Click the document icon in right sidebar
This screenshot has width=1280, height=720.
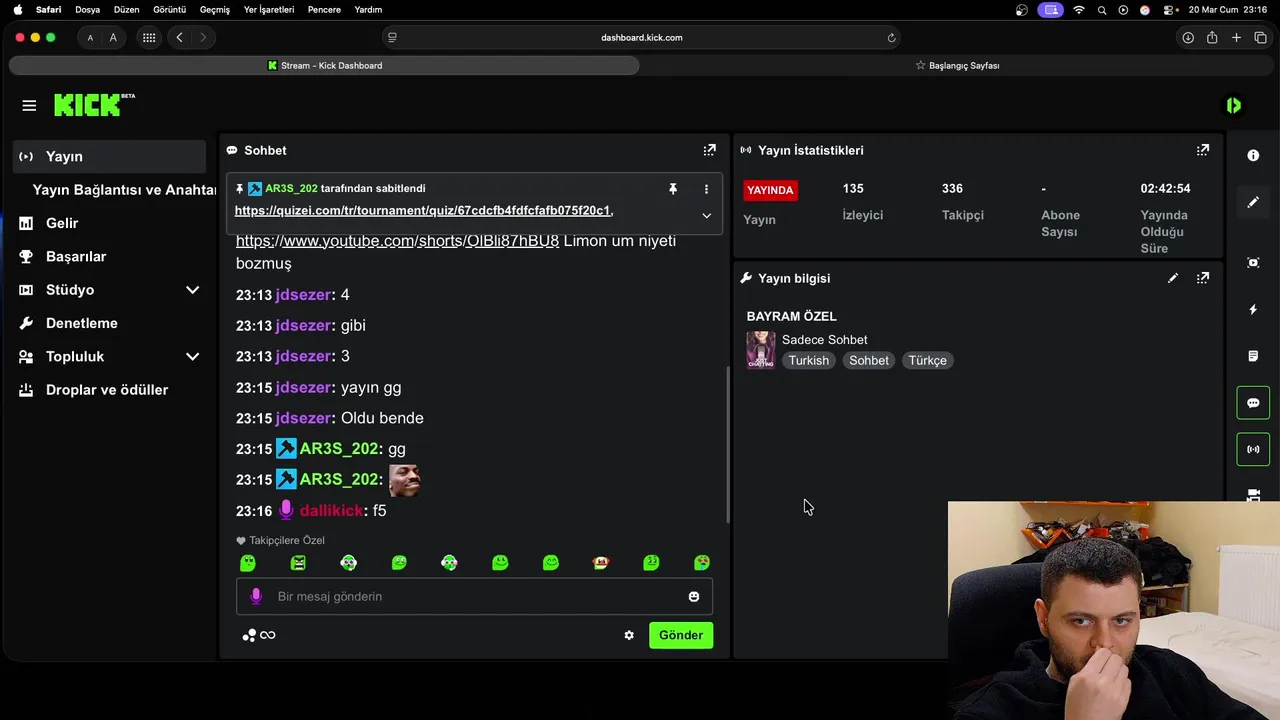pos(1253,356)
